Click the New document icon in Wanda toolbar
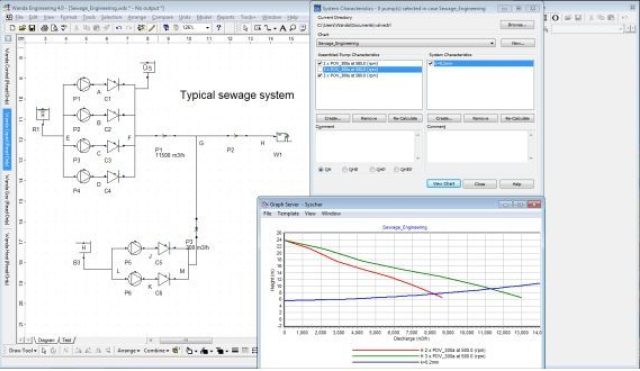 click(12, 28)
